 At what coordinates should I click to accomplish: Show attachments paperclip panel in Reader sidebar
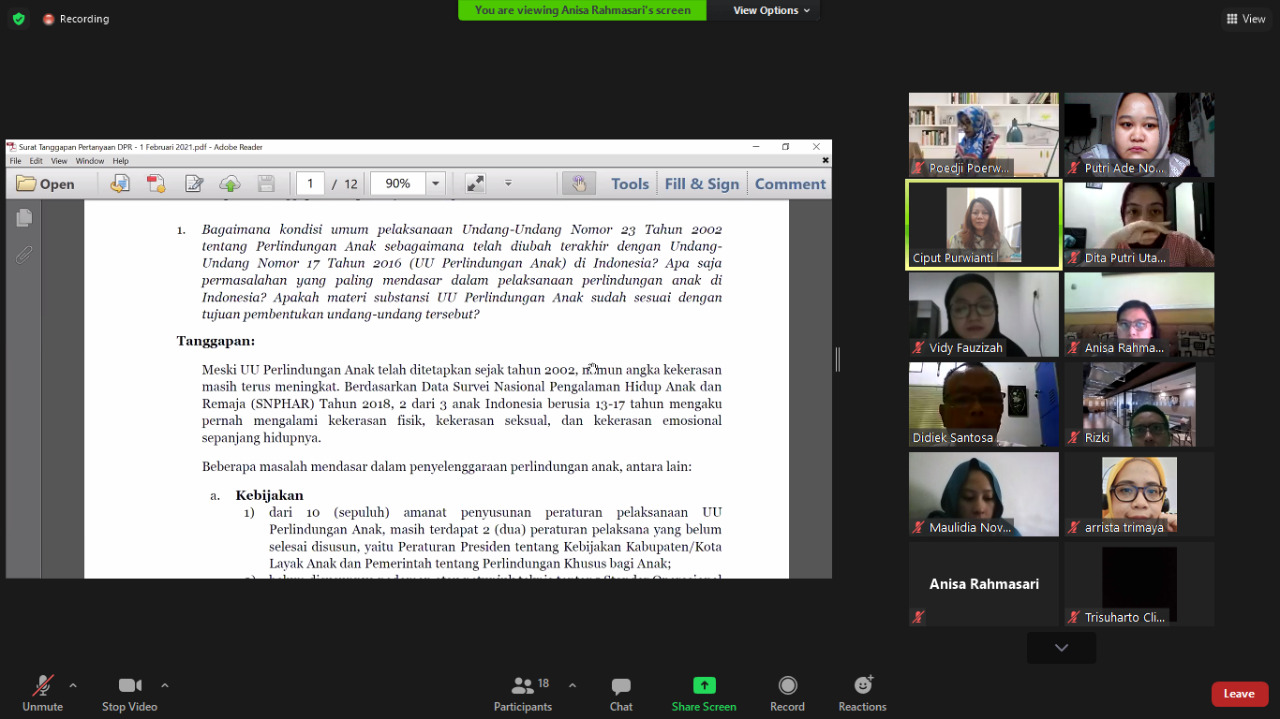click(x=24, y=255)
